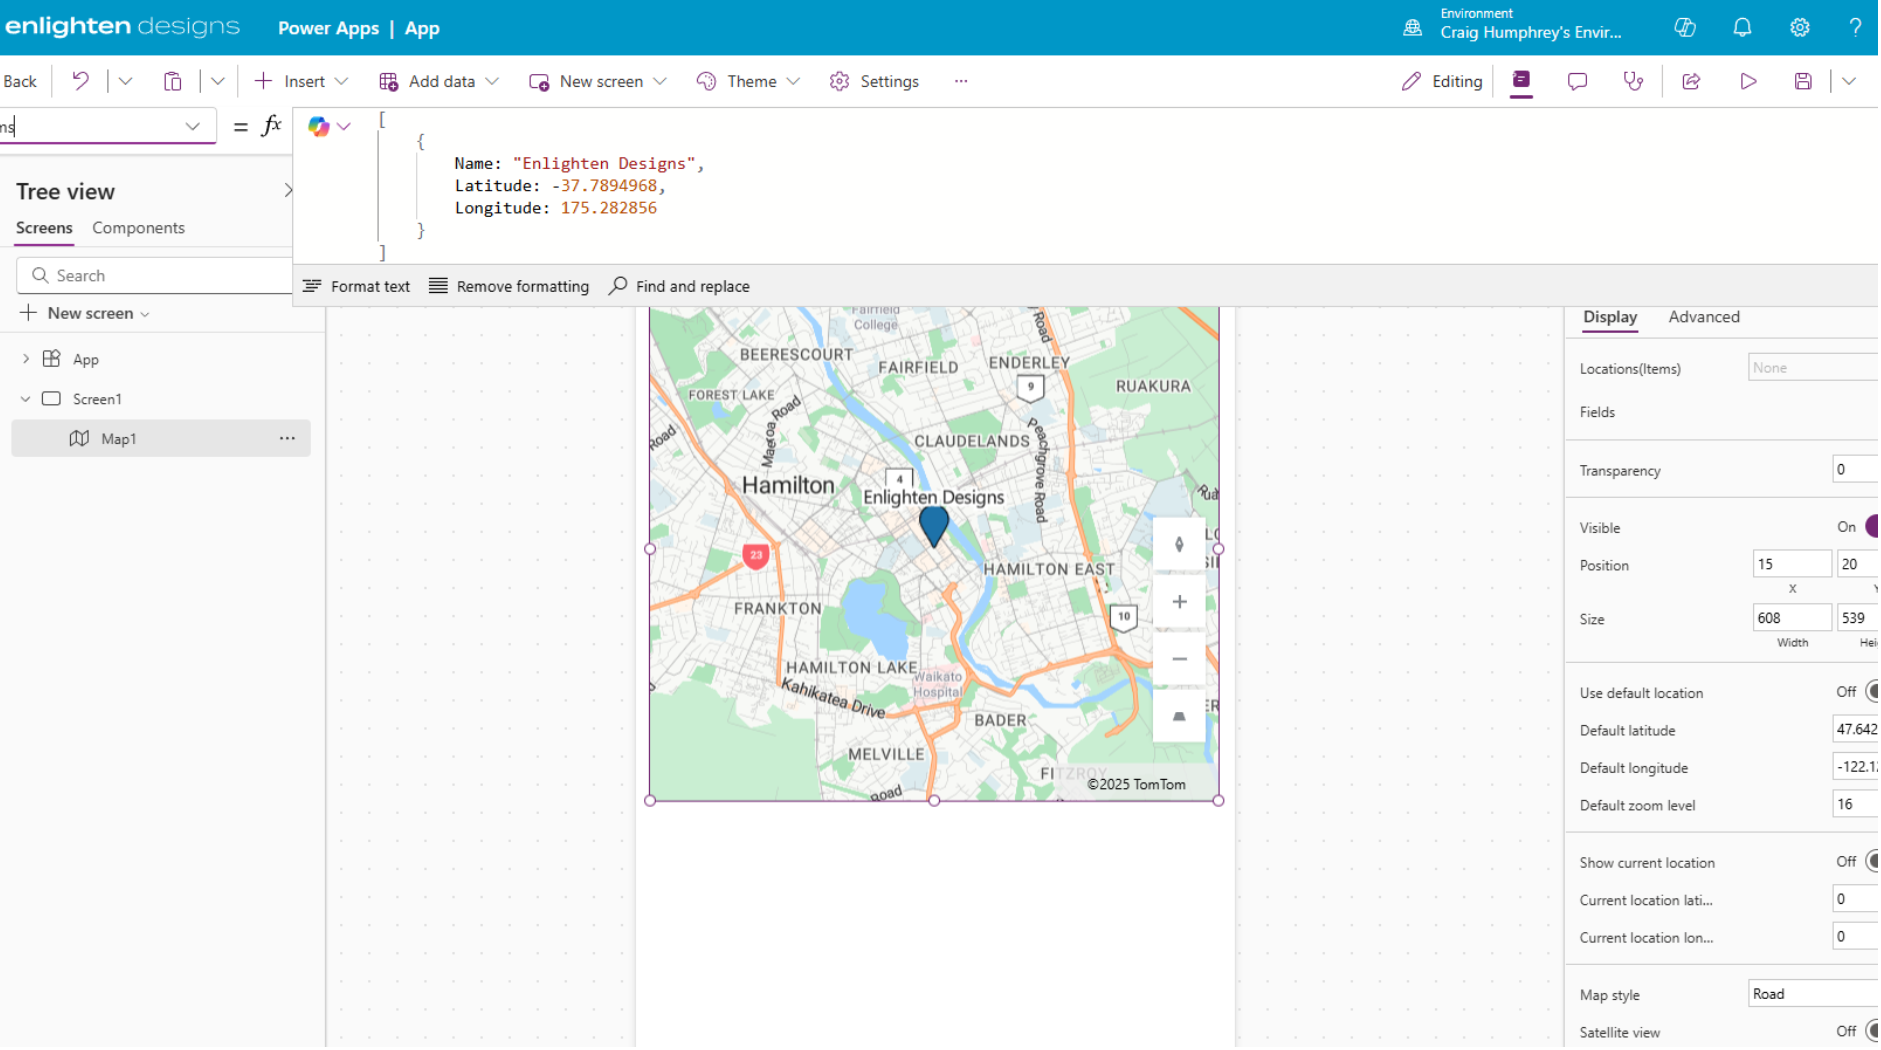The image size is (1881, 1050).
Task: Click the map zoom out minus button
Action: click(1179, 659)
